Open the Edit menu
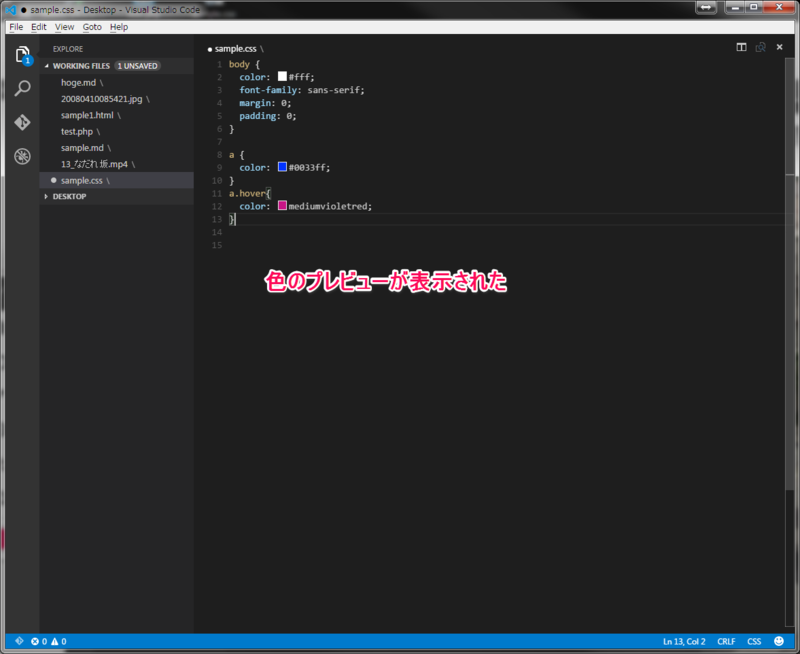 click(x=38, y=27)
